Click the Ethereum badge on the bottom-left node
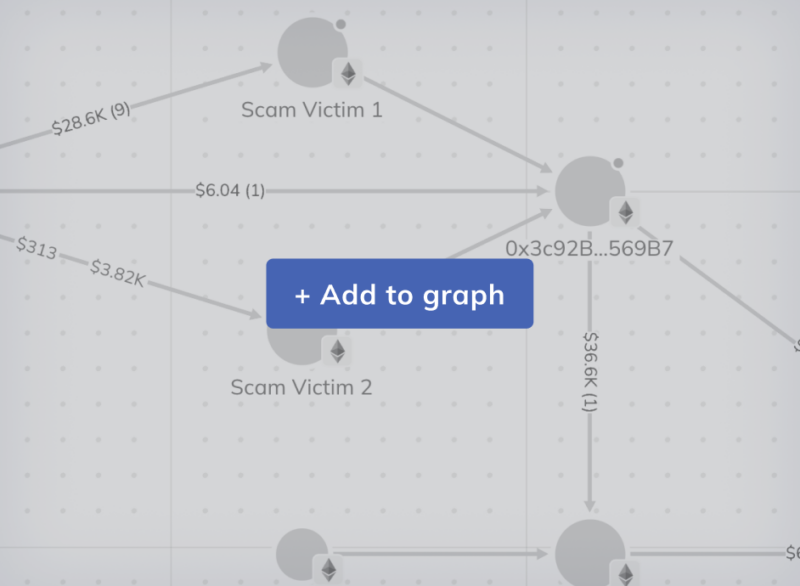 (330, 570)
